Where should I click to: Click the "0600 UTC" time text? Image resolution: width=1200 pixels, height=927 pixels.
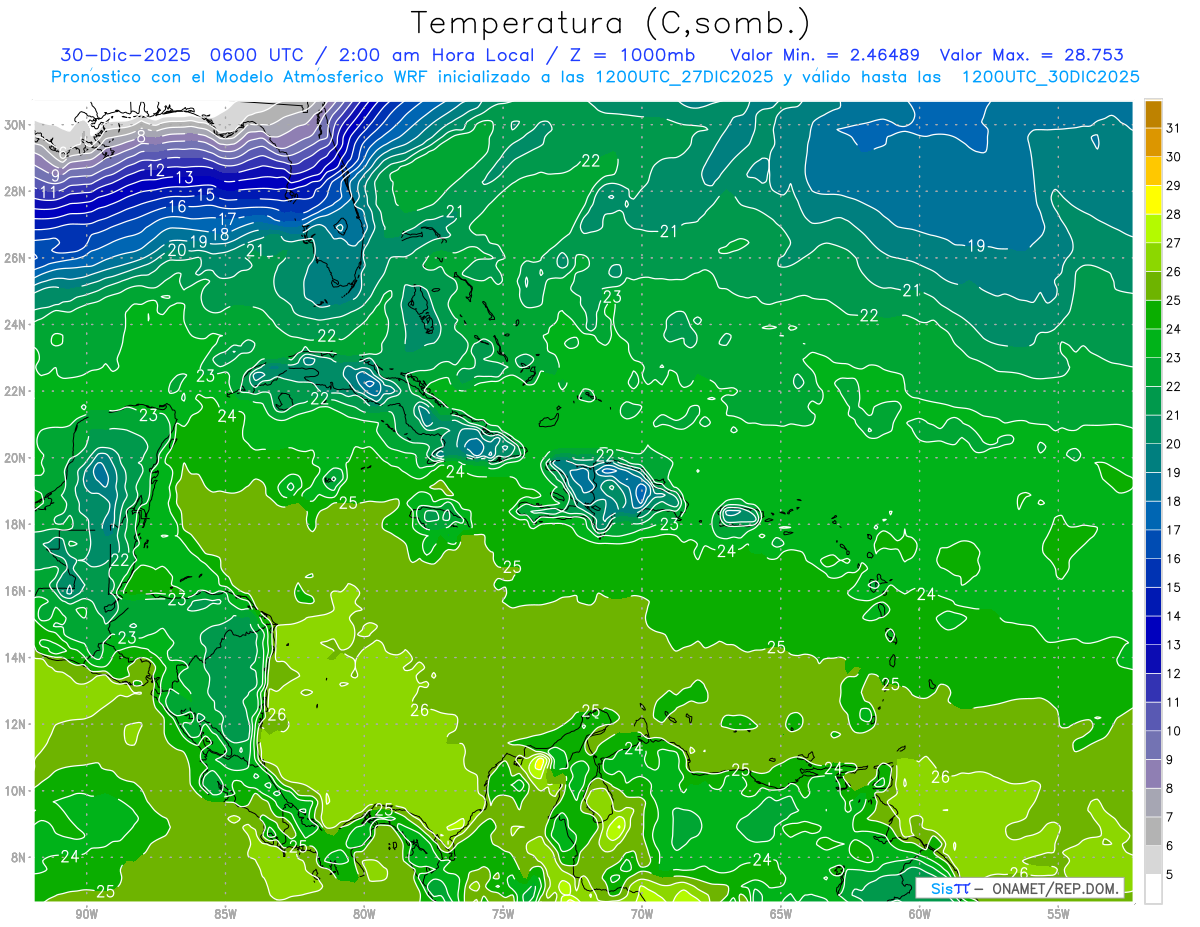(259, 55)
